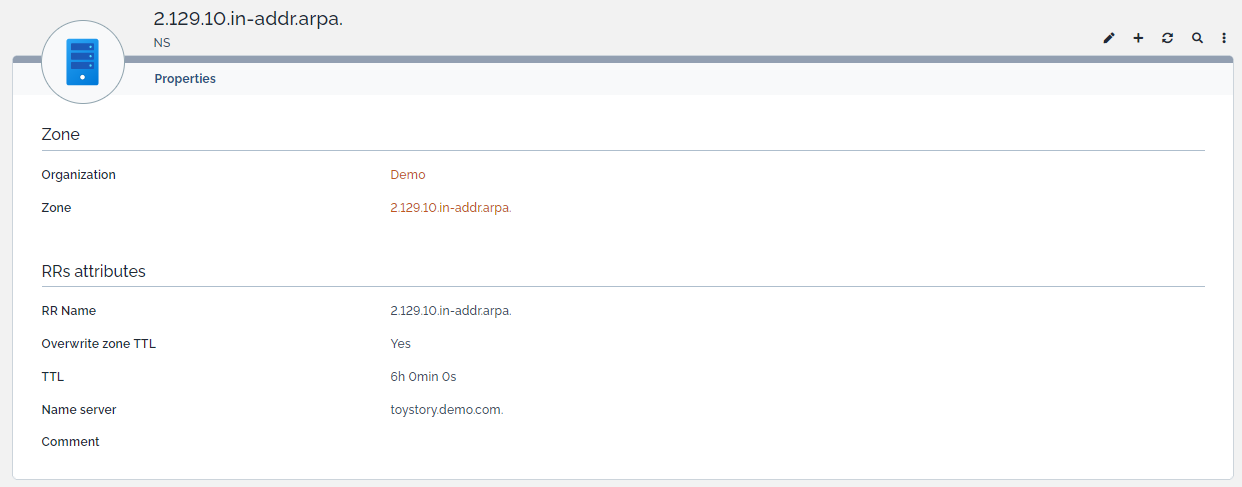Click the TTL value 6h 0min 0s

pos(423,377)
